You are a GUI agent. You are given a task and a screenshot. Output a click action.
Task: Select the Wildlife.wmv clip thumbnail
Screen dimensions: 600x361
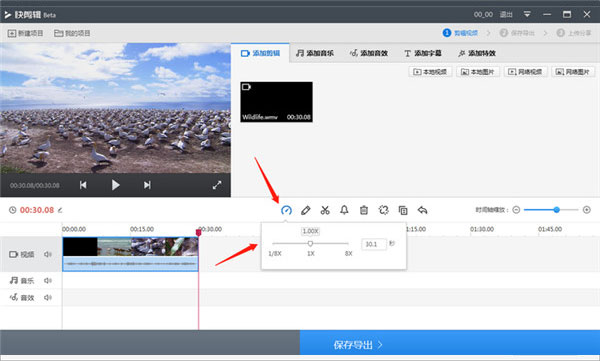coord(276,102)
